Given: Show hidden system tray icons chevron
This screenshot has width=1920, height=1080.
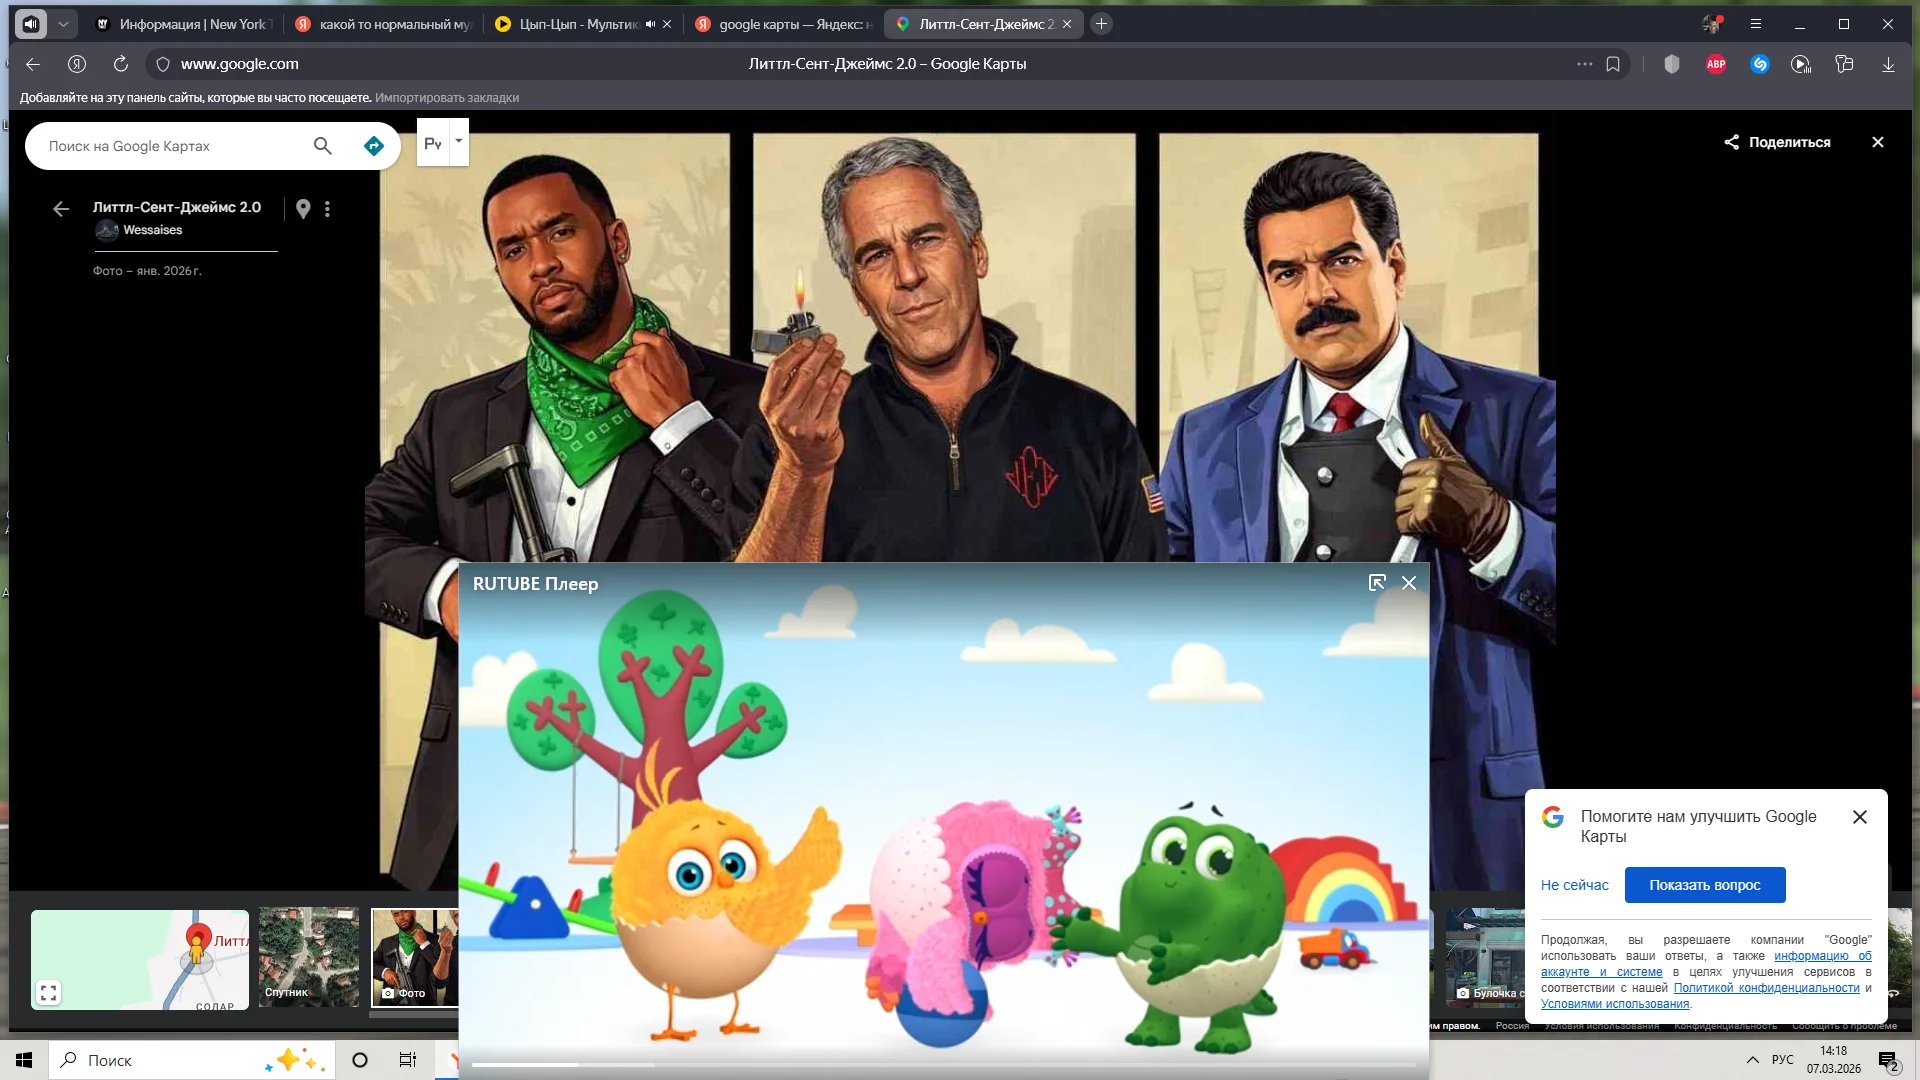Looking at the screenshot, I should tap(1752, 1060).
